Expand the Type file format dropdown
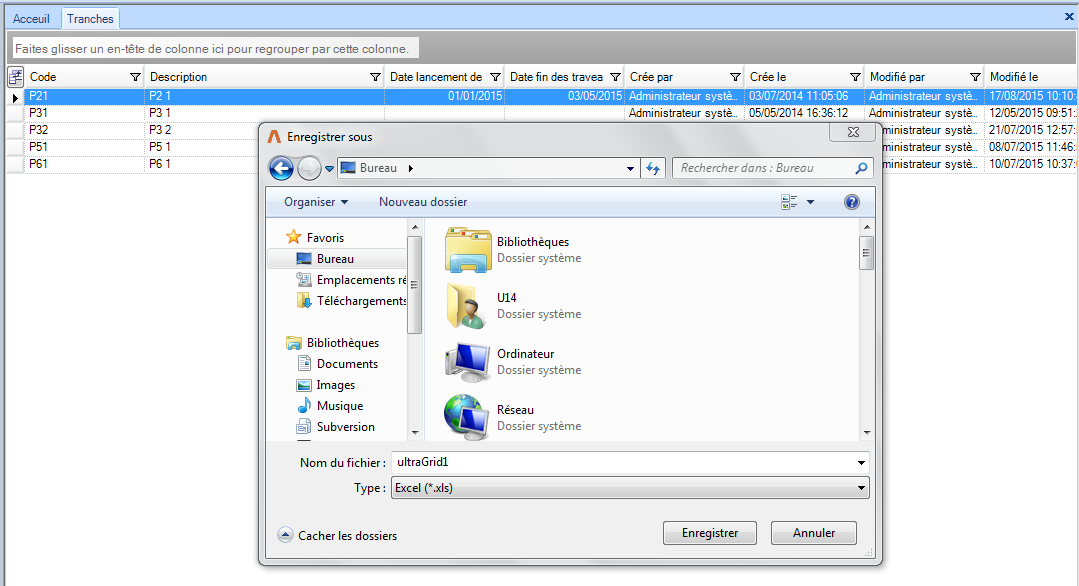1079x586 pixels. [x=861, y=489]
